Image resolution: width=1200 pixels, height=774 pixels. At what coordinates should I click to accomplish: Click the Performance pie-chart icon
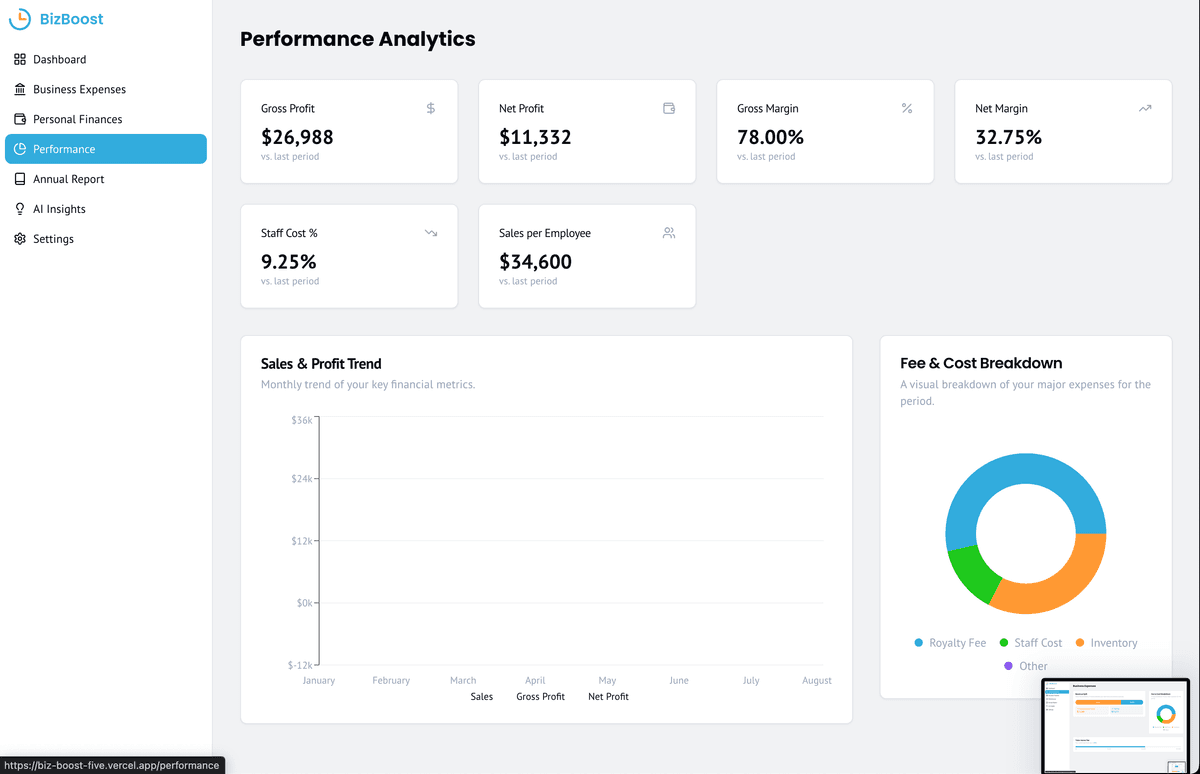(17, 148)
